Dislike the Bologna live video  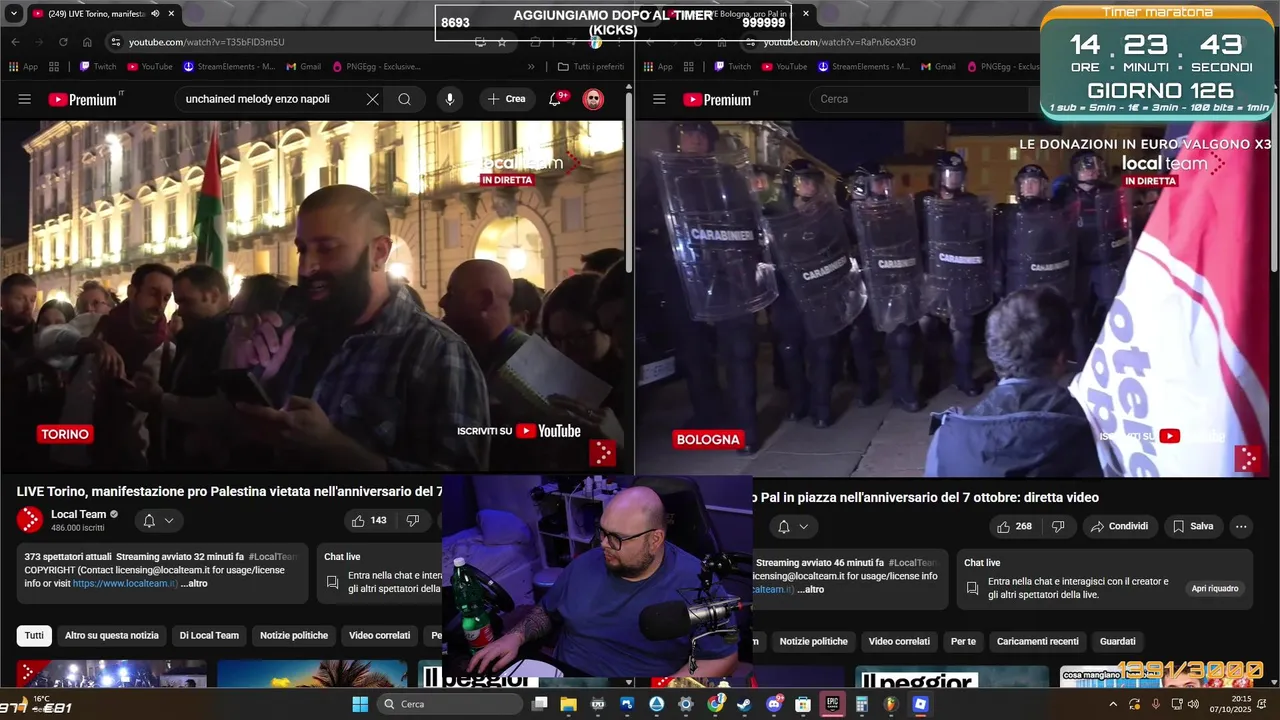pyautogui.click(x=1058, y=526)
